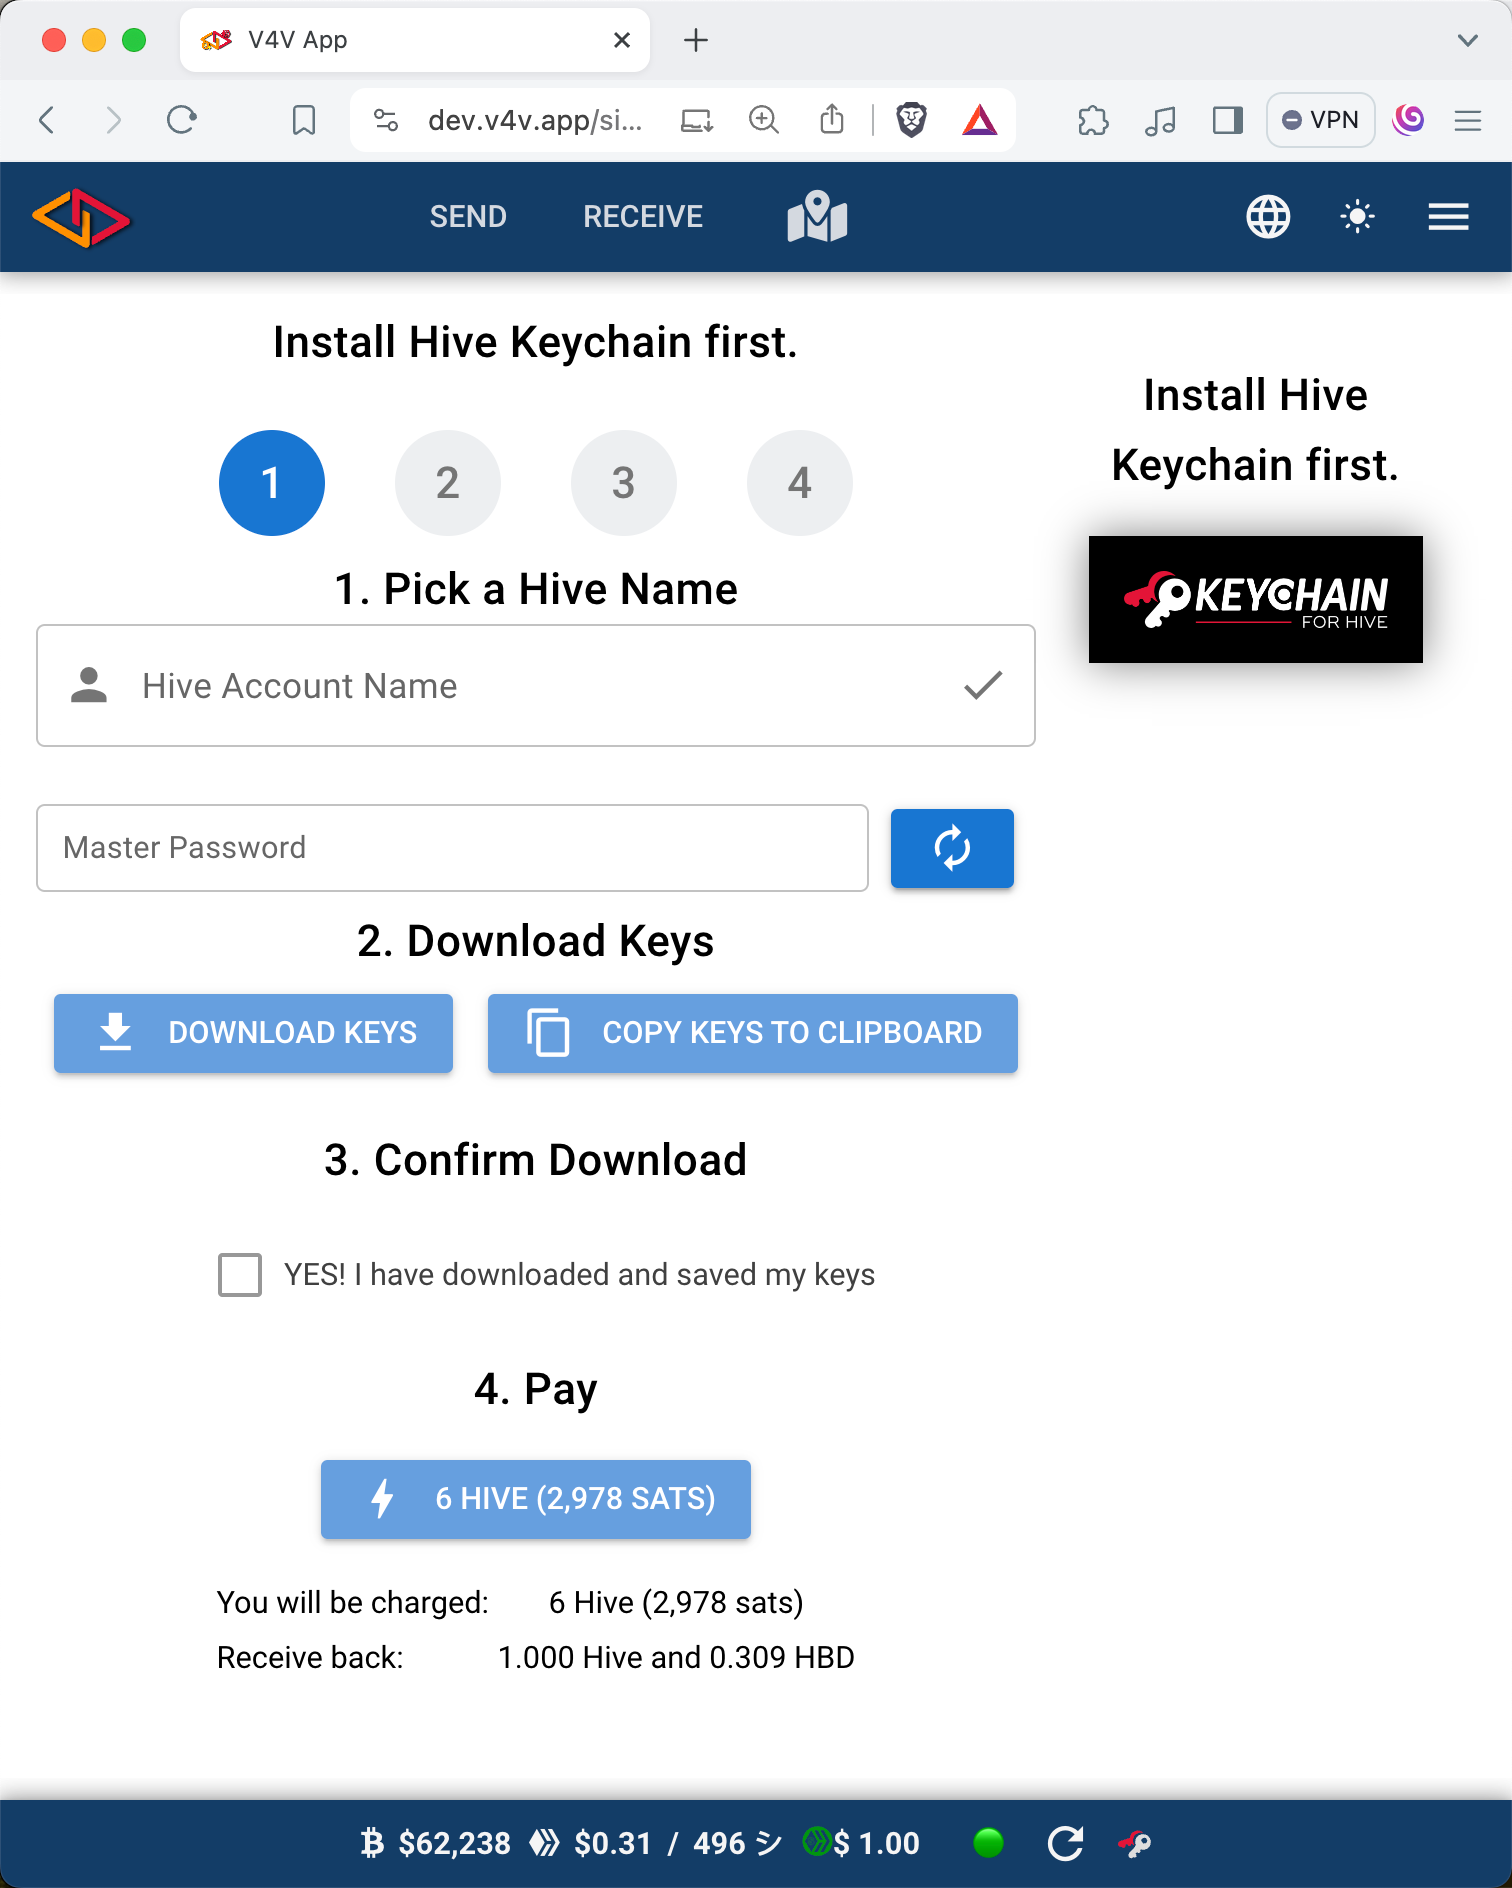Click the checkmark in Hive Account Name field
The height and width of the screenshot is (1888, 1512).
point(983,685)
